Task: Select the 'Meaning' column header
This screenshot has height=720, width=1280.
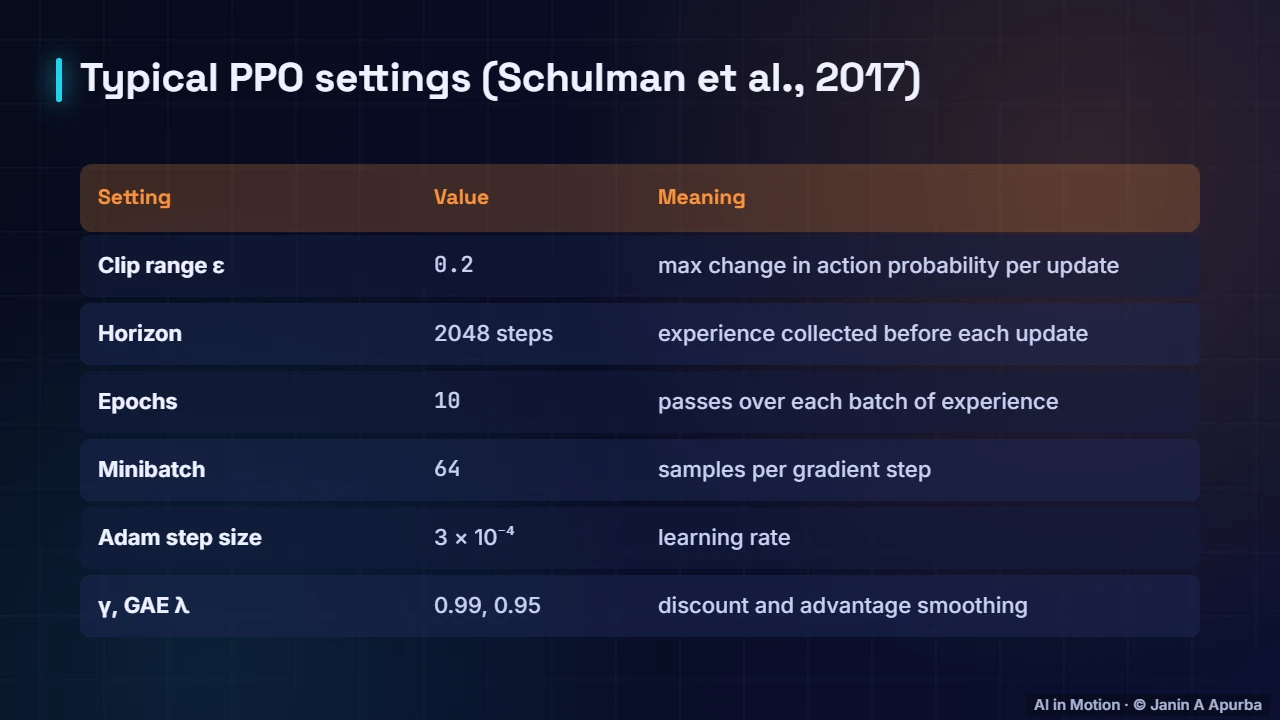Action: [701, 197]
